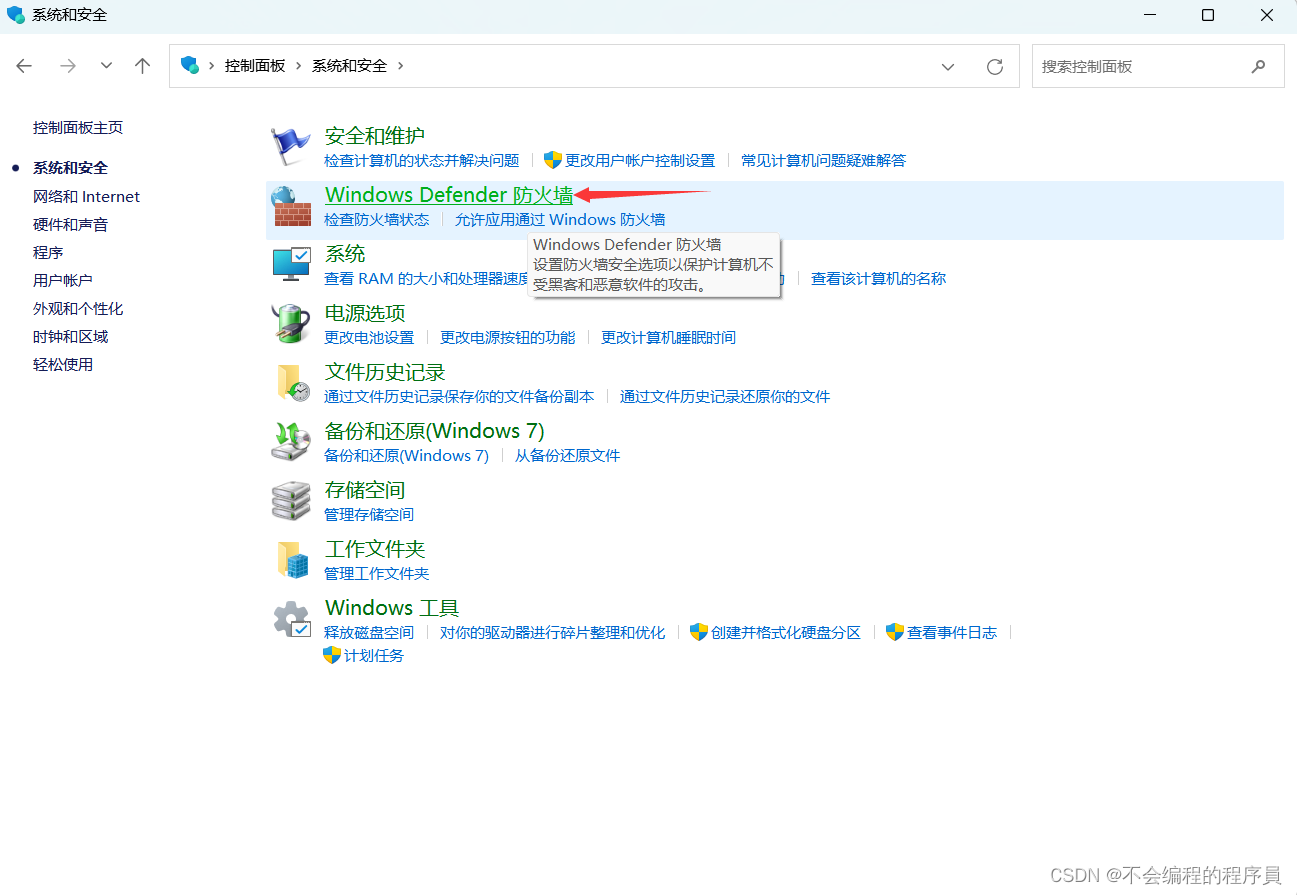
Task: Click 允许应用通过 Windows 防火墙 link
Action: [x=560, y=220]
